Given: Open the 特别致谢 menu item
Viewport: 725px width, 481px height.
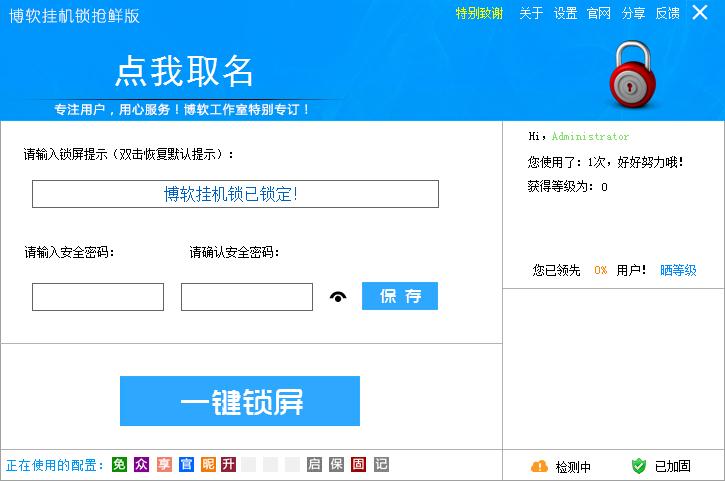Looking at the screenshot, I should [x=479, y=13].
